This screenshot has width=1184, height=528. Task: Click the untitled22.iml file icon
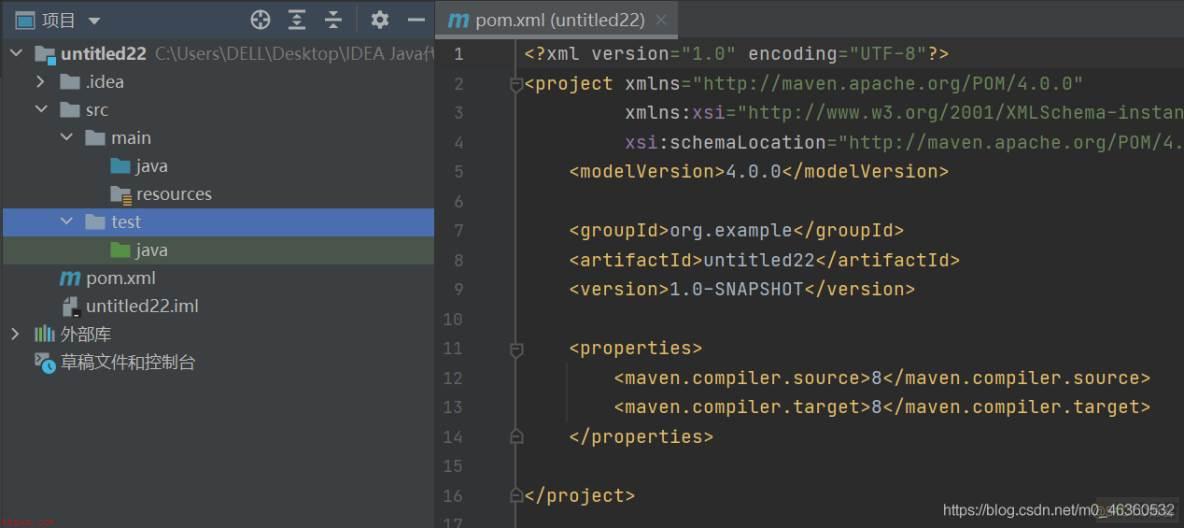(70, 306)
